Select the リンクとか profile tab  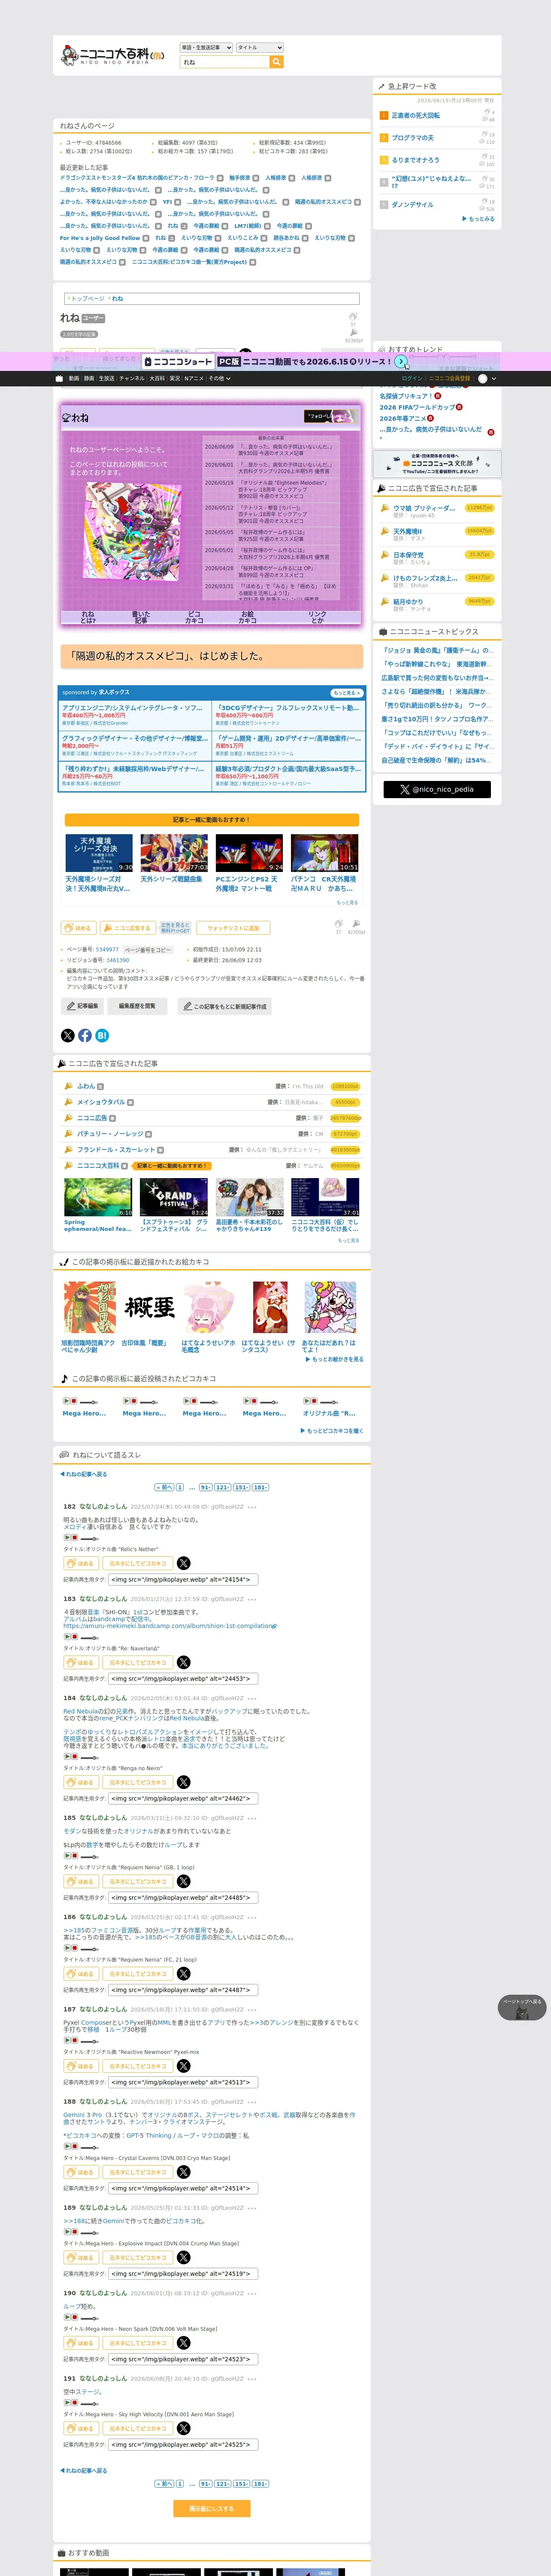point(317,617)
